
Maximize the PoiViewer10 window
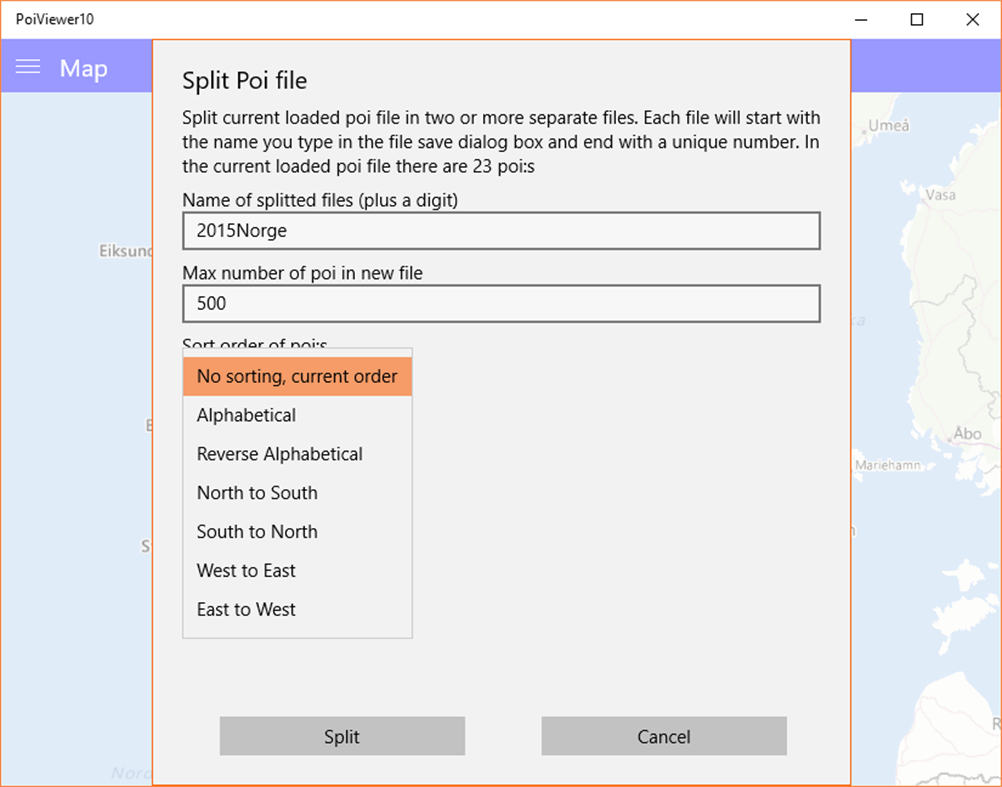(x=917, y=19)
